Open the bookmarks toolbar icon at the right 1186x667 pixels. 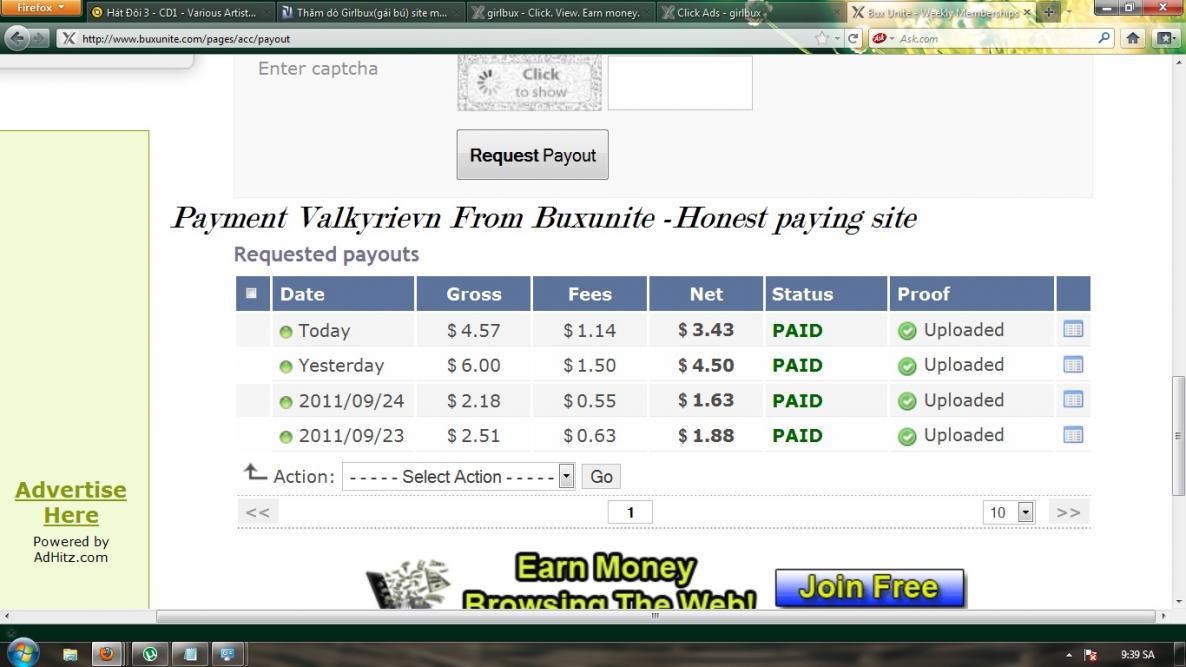pos(1166,38)
